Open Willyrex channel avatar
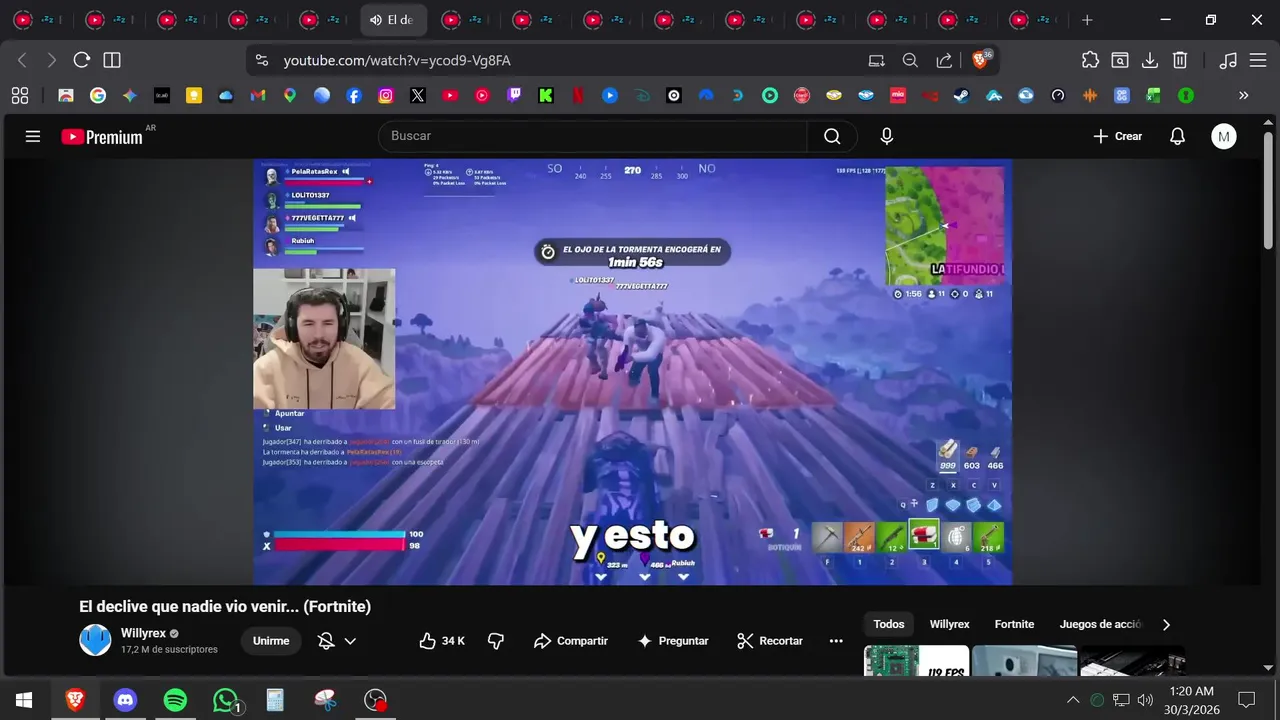The height and width of the screenshot is (720, 1280). pyautogui.click(x=95, y=640)
